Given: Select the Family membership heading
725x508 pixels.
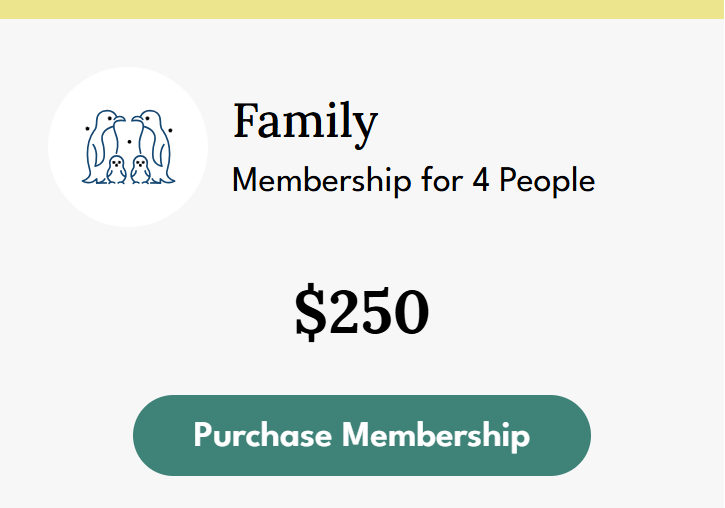Looking at the screenshot, I should coord(305,121).
